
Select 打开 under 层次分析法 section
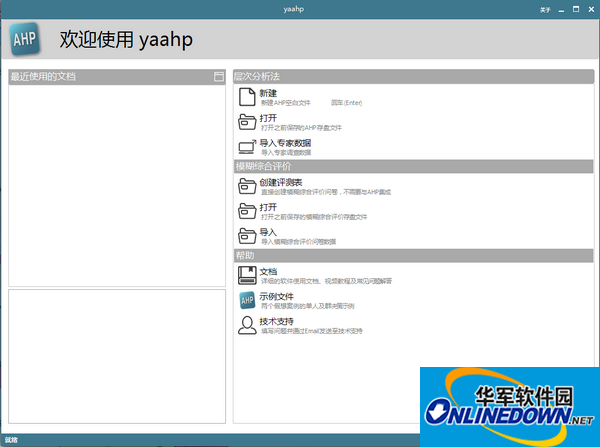pos(268,118)
